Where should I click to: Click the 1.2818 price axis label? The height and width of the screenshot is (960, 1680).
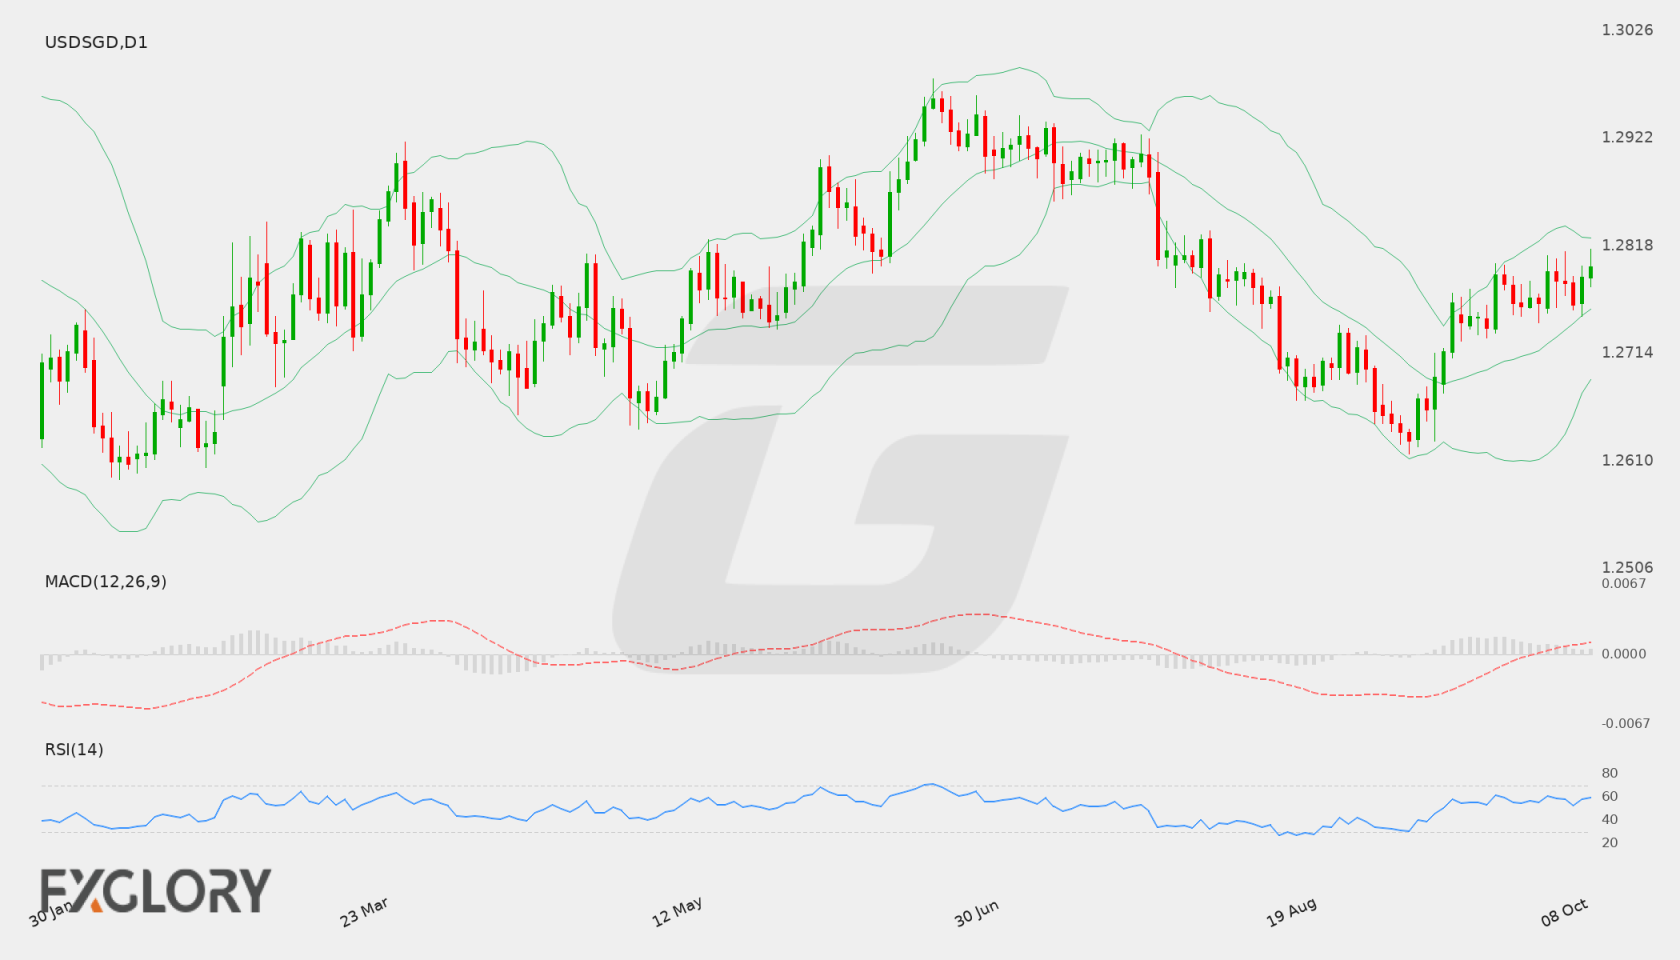(1627, 245)
